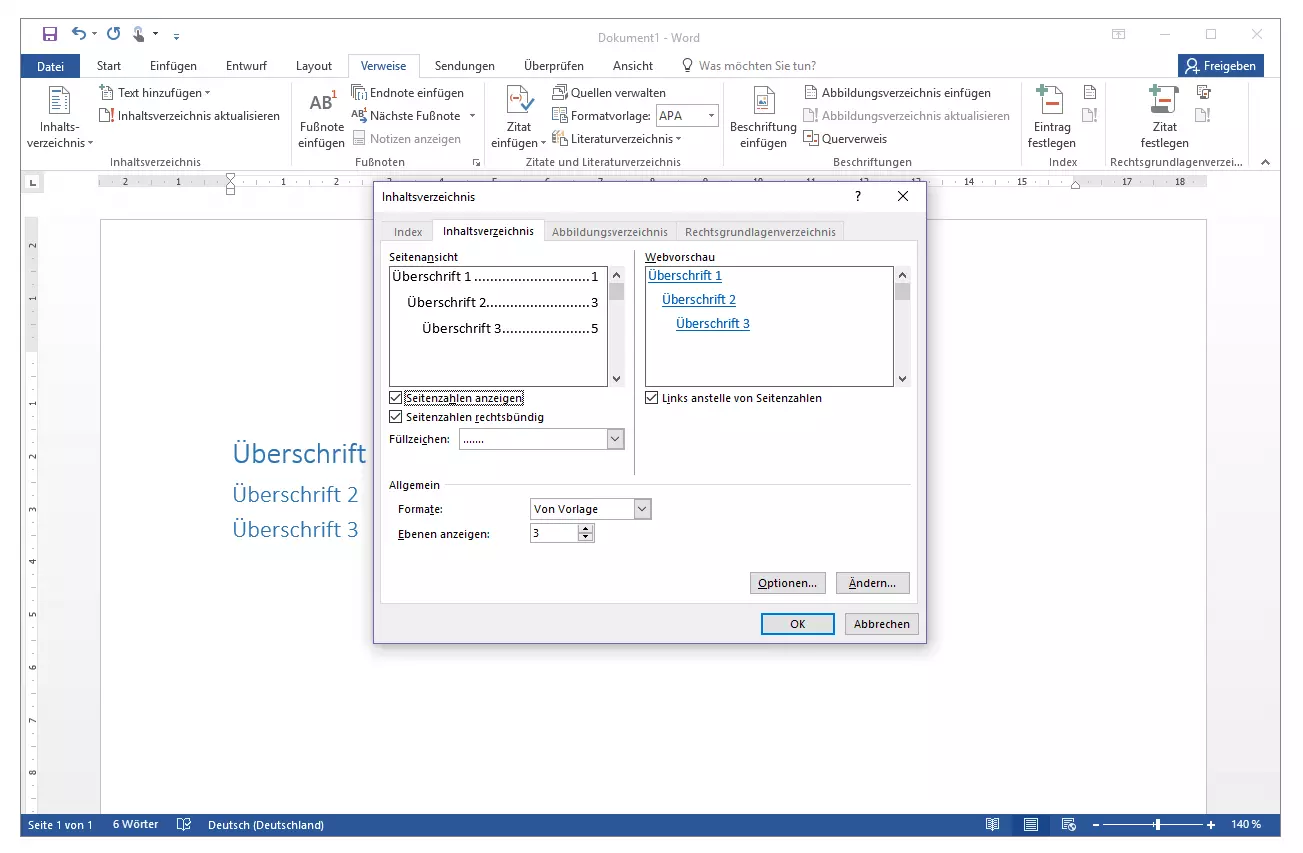This screenshot has width=1303, height=853.
Task: Click the proofing icon in status bar
Action: coord(183,825)
